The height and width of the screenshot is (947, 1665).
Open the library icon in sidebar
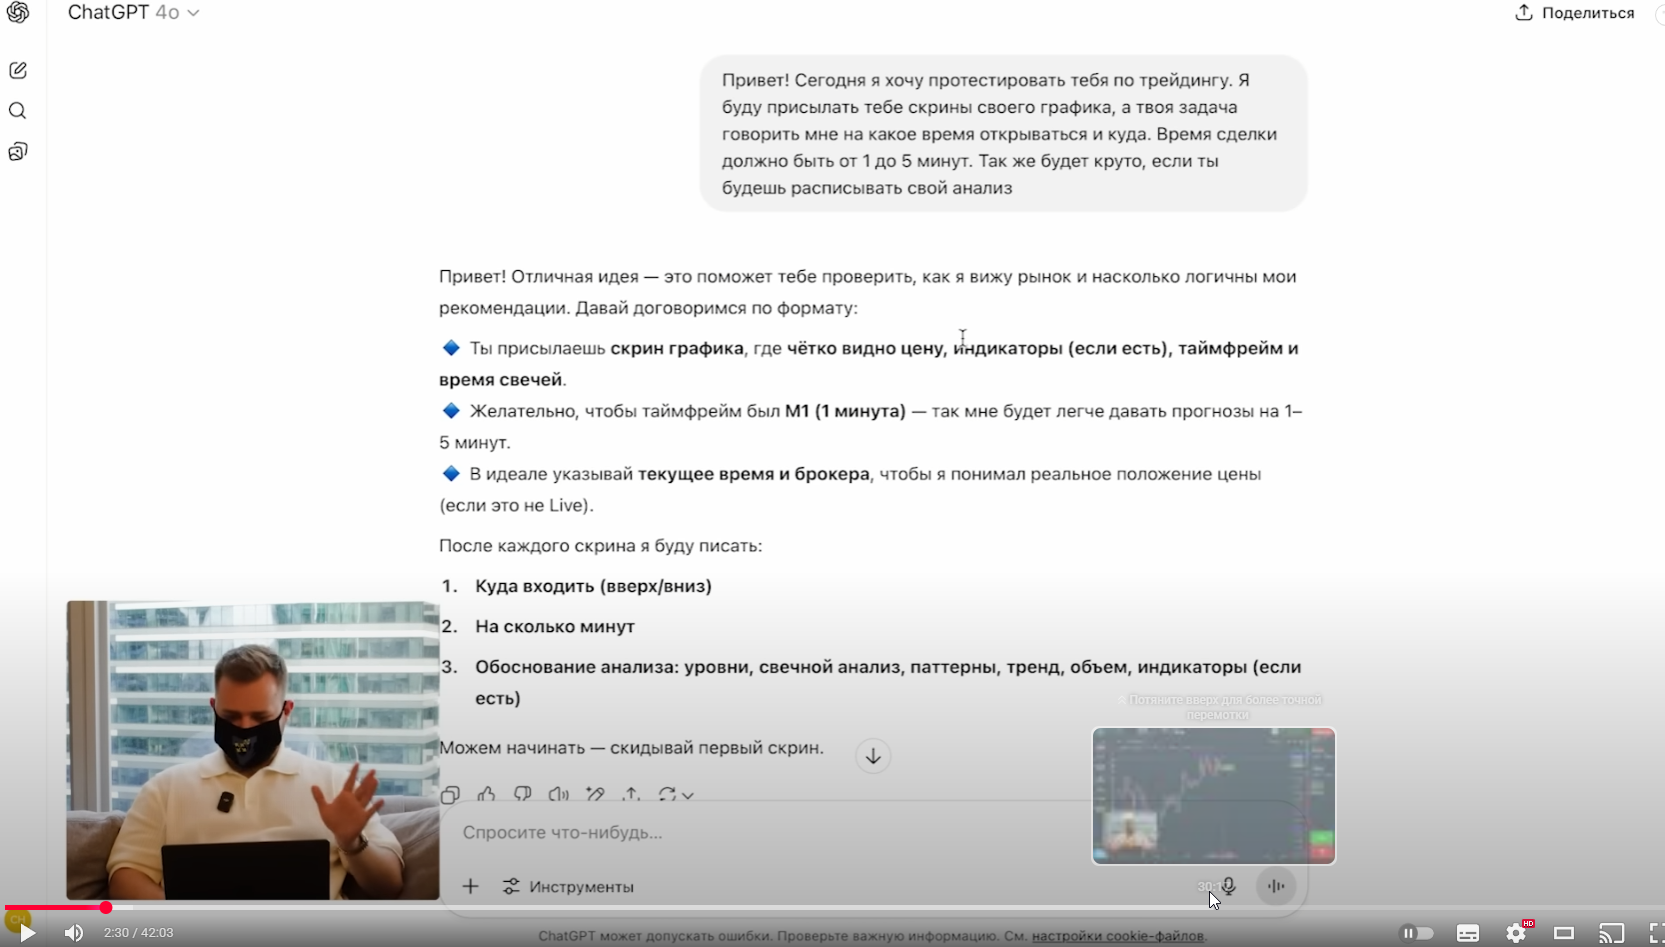coord(18,152)
